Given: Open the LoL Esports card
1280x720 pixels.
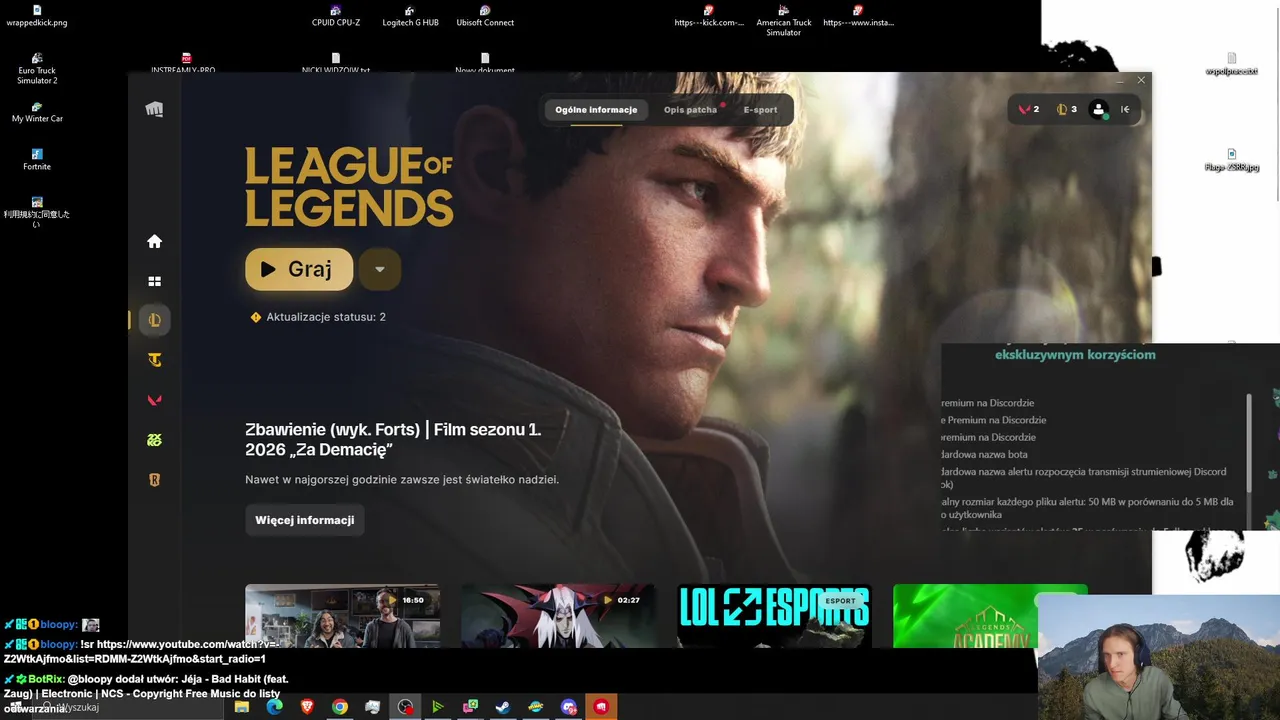Looking at the screenshot, I should pyautogui.click(x=774, y=616).
